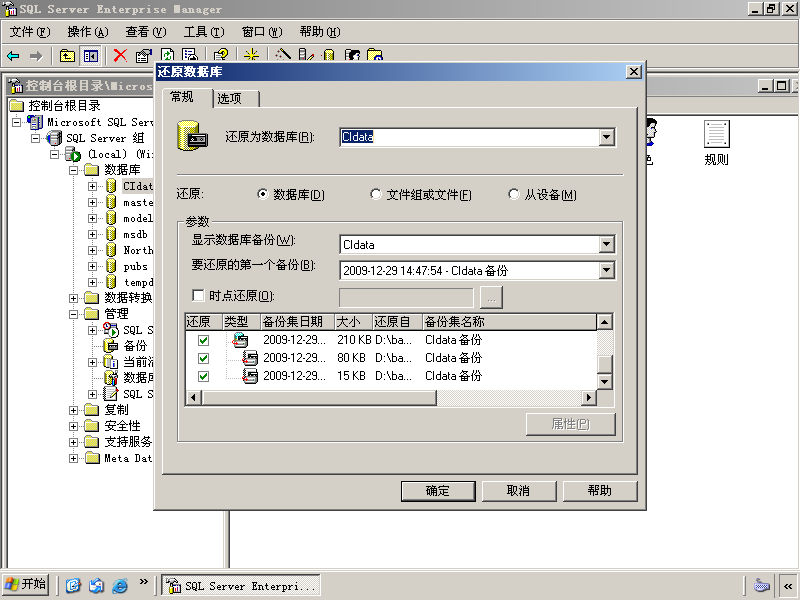Click the New database cylinder icon

tap(329, 55)
